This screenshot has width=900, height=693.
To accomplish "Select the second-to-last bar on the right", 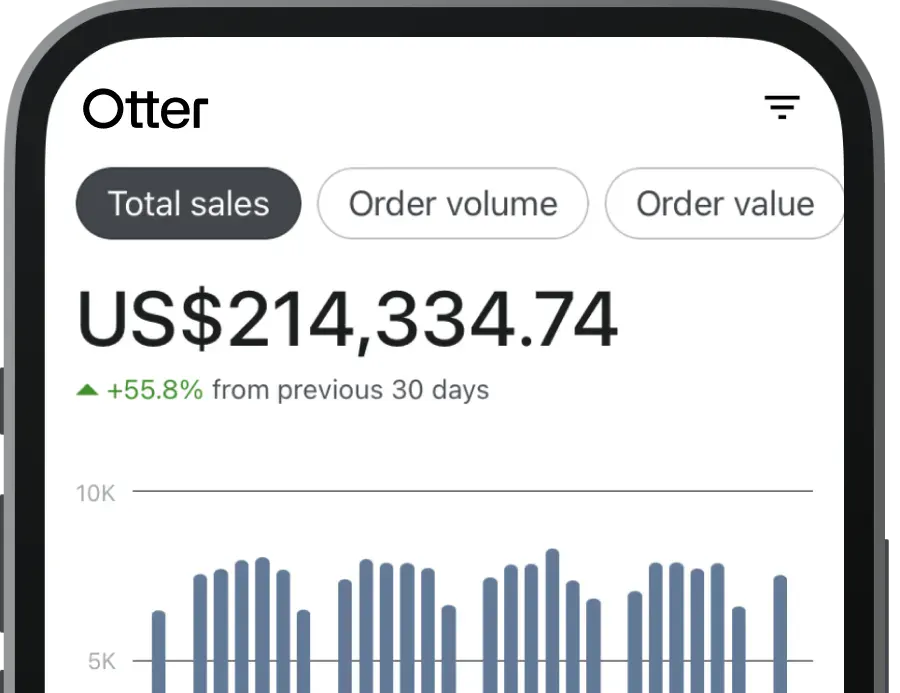I will [x=738, y=648].
